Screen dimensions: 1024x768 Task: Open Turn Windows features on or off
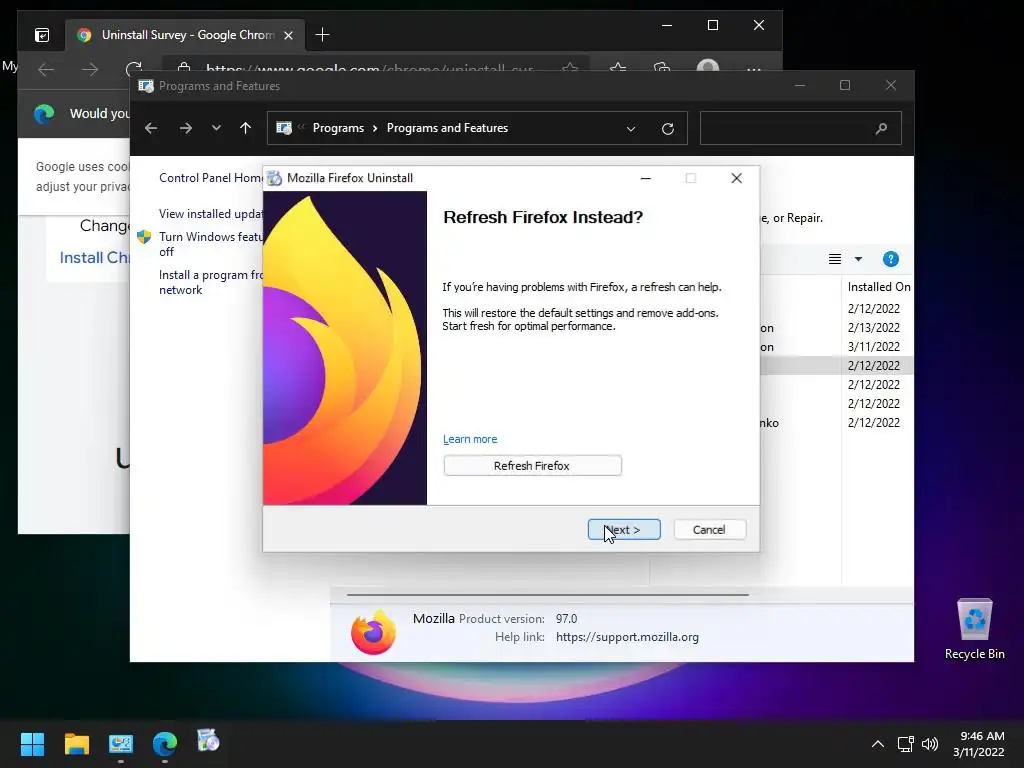[x=210, y=244]
